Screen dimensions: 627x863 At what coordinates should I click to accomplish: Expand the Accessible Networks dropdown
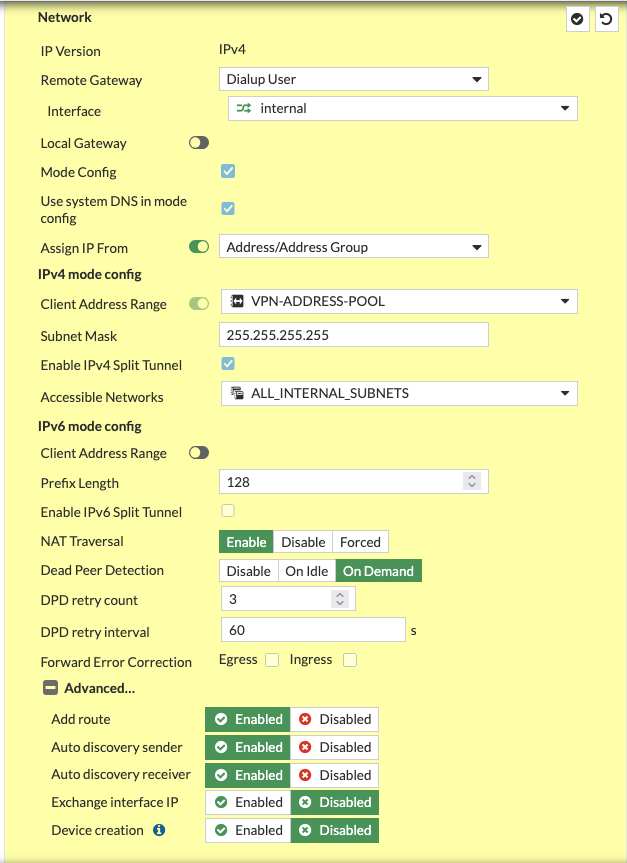pos(399,394)
